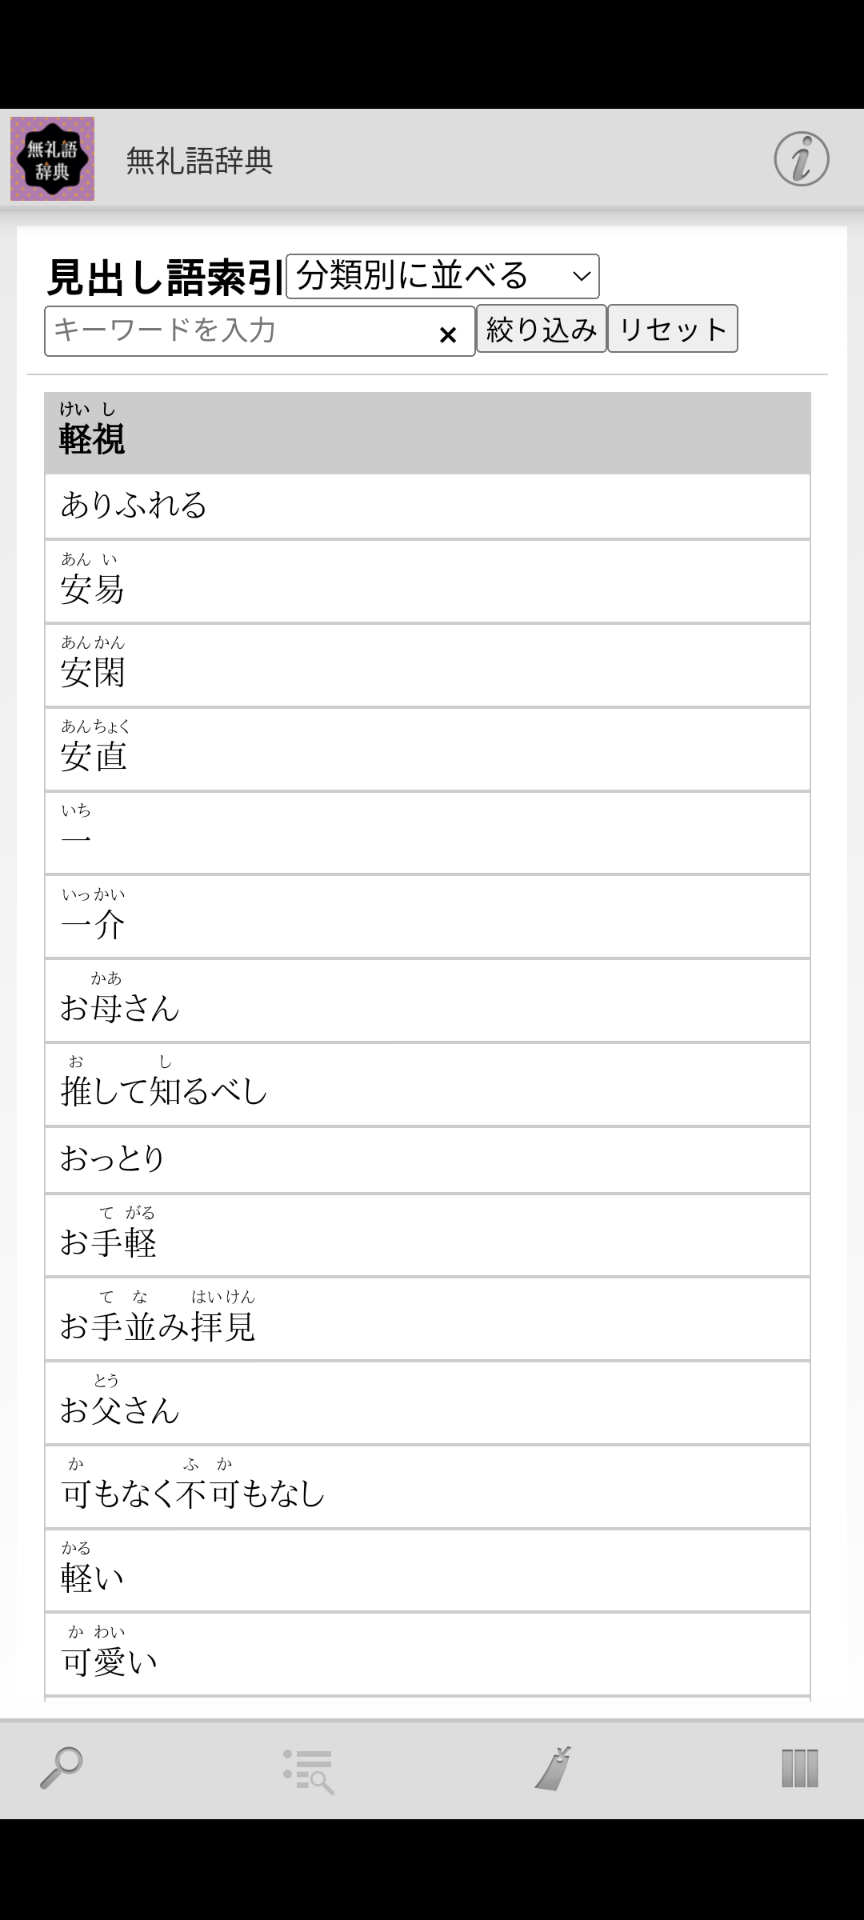Open the entry 安易
Viewport: 864px width, 1920px height.
[x=427, y=582]
